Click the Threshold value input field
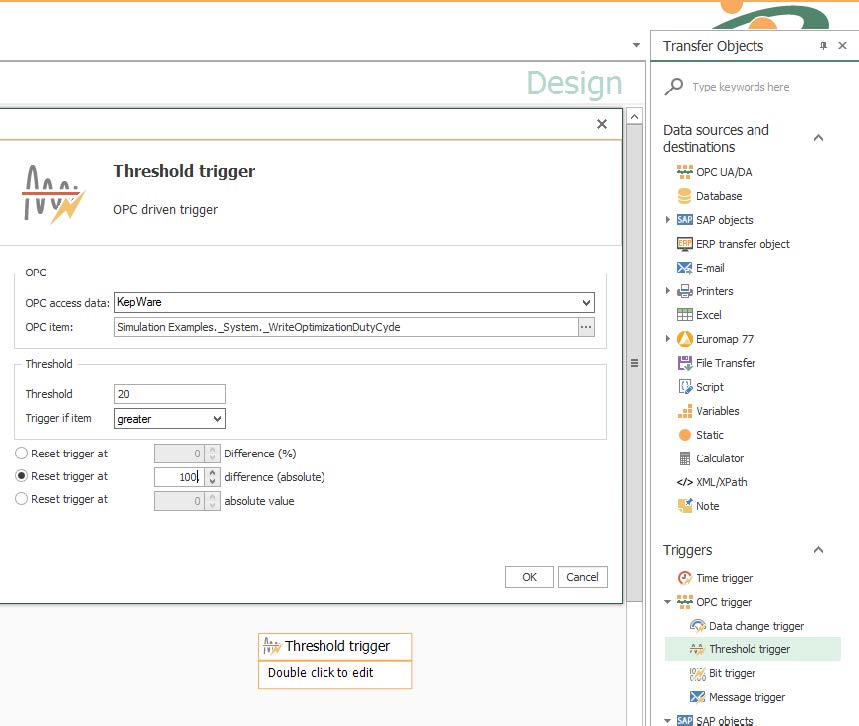 169,394
